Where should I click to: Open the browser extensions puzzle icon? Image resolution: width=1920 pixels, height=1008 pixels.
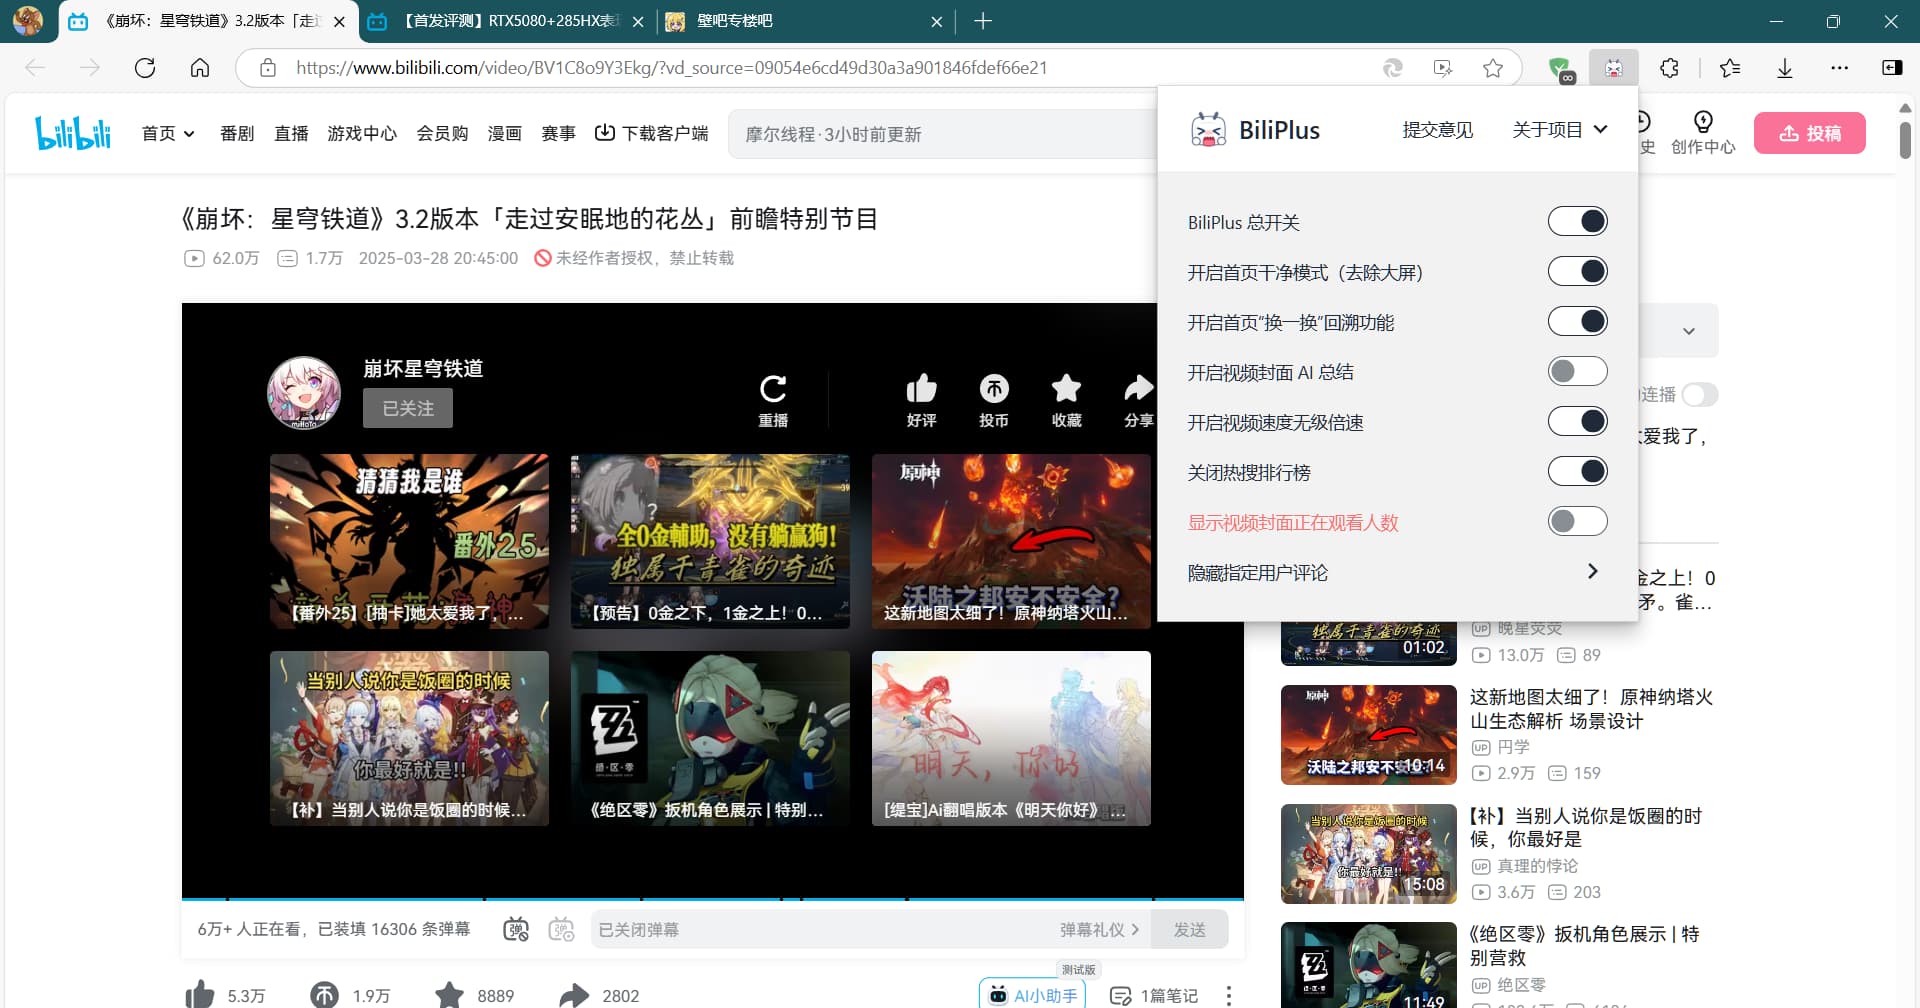1669,68
